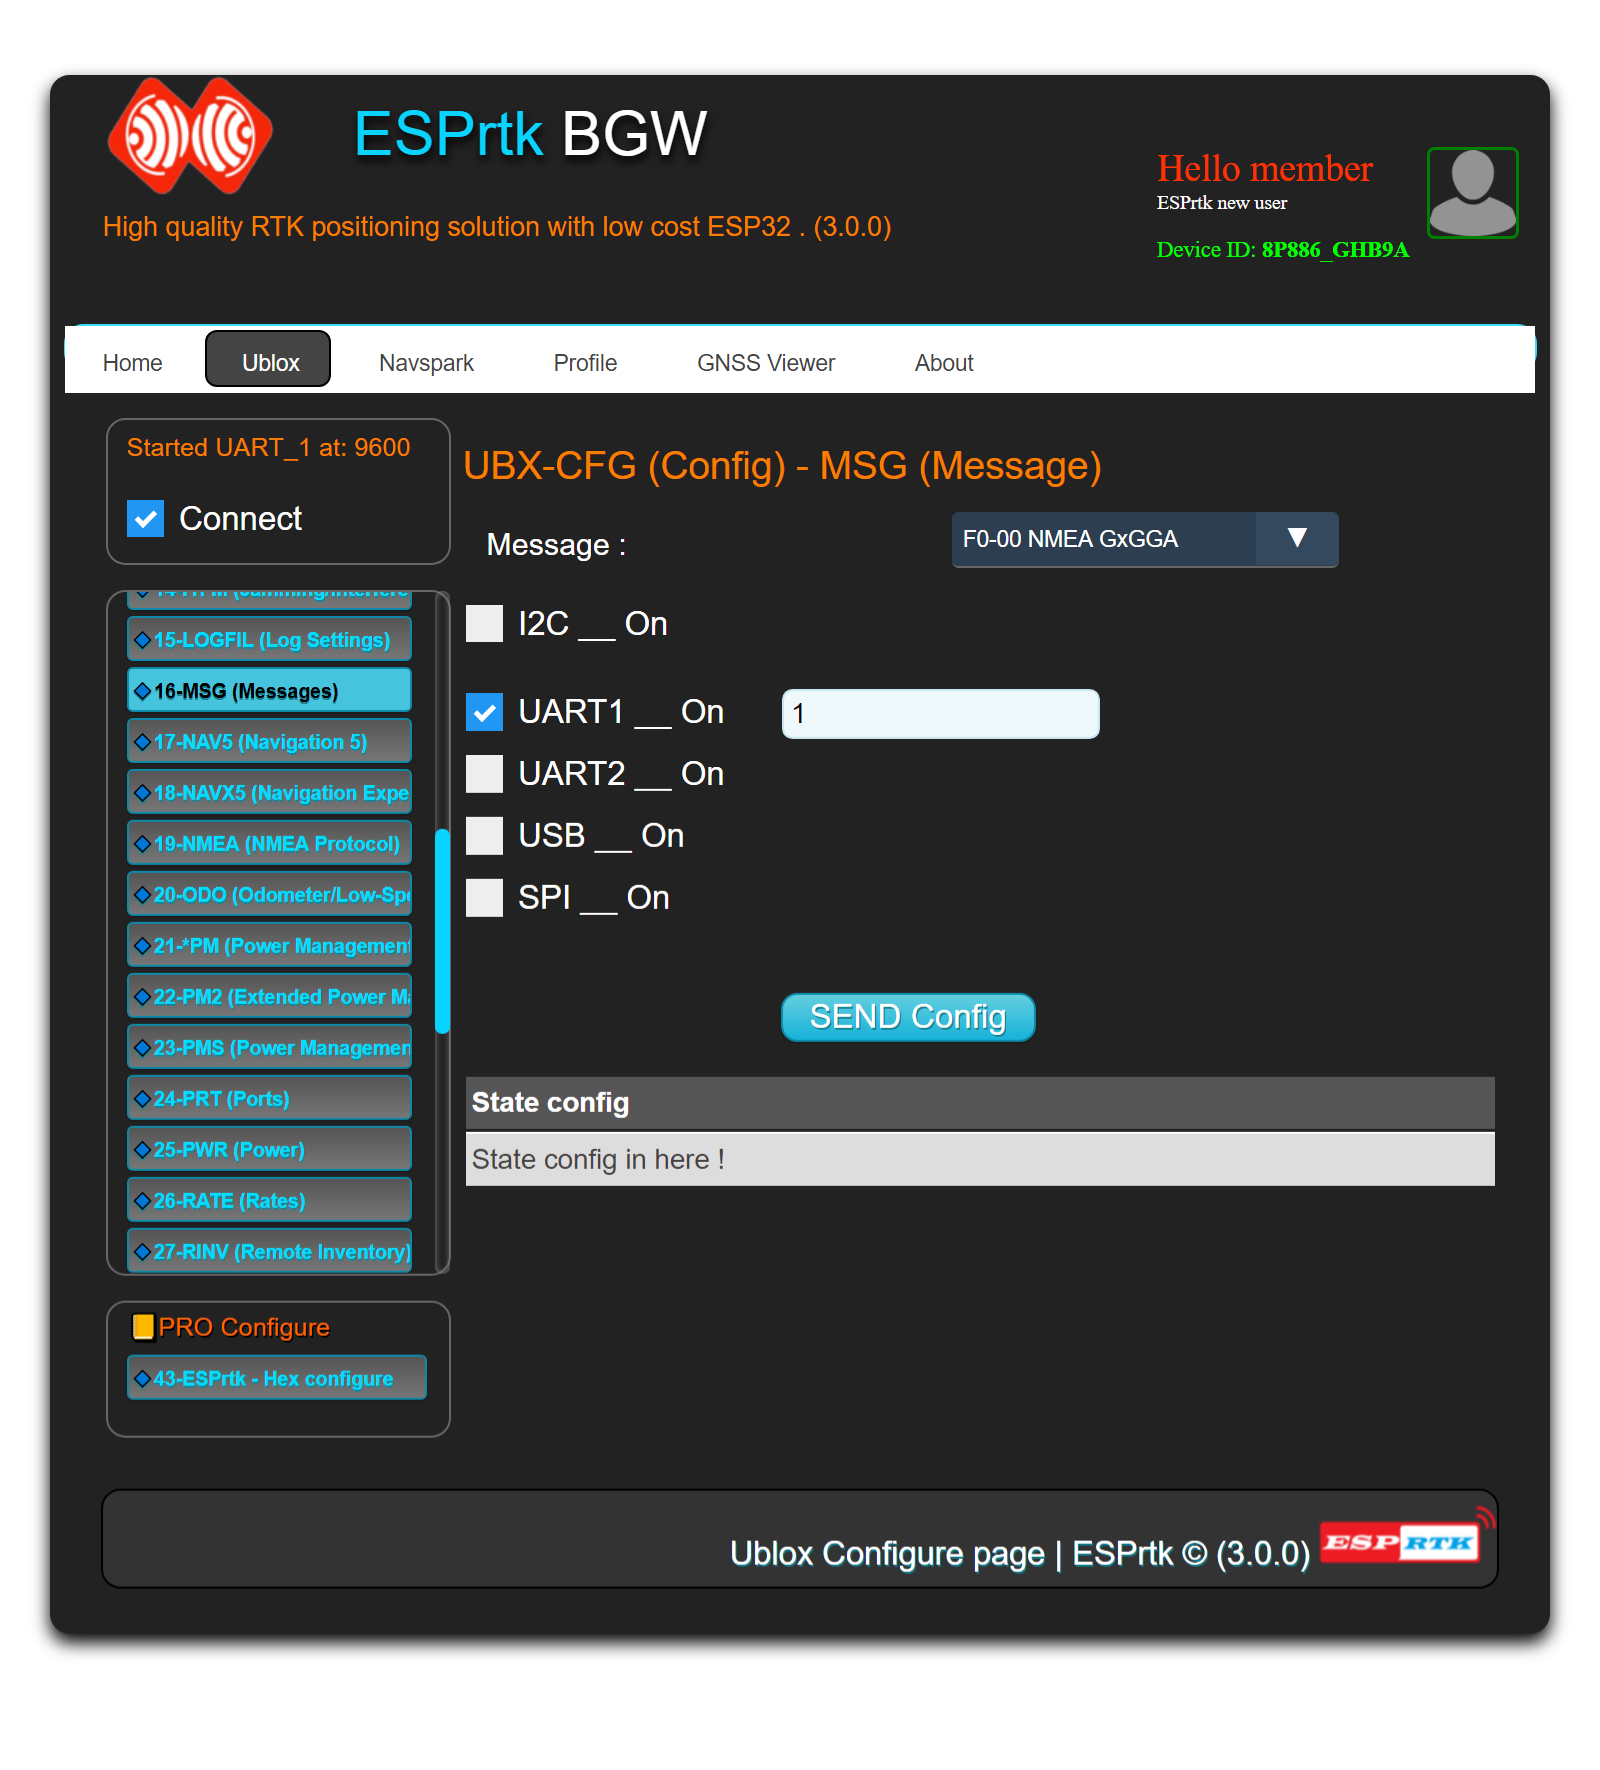Enable the USB On checkbox
This screenshot has width=1600, height=1770.
(485, 836)
